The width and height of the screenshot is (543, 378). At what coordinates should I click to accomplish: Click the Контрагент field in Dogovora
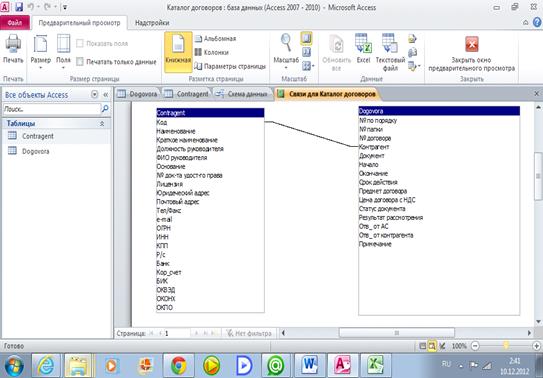(x=374, y=147)
